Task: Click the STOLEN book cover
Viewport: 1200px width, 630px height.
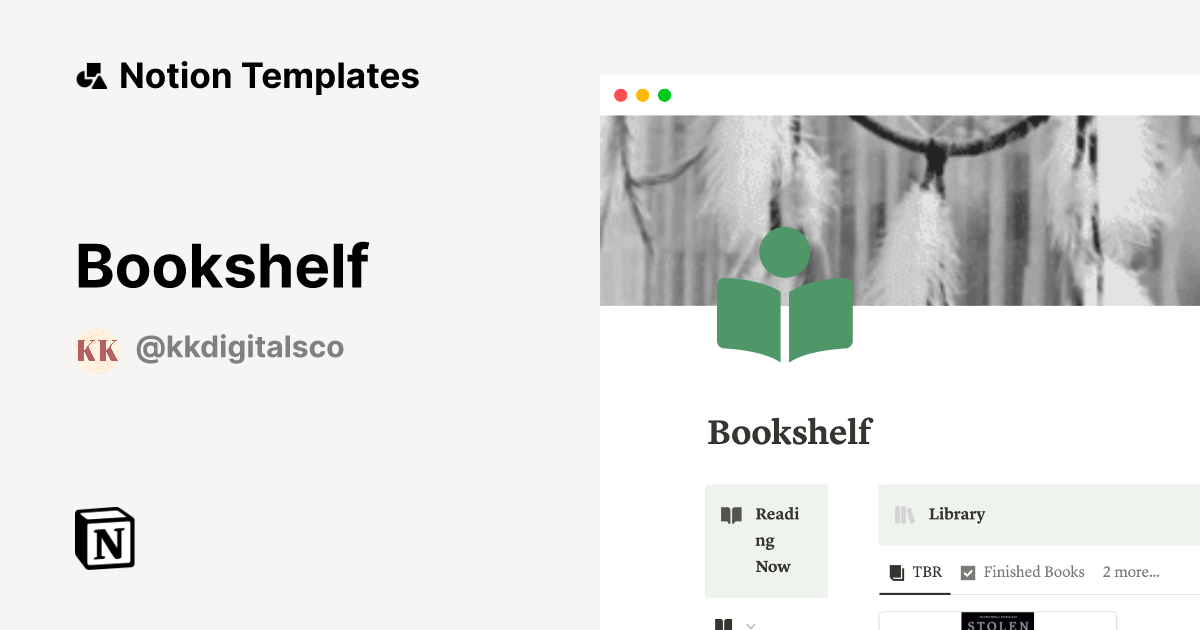Action: 997,622
